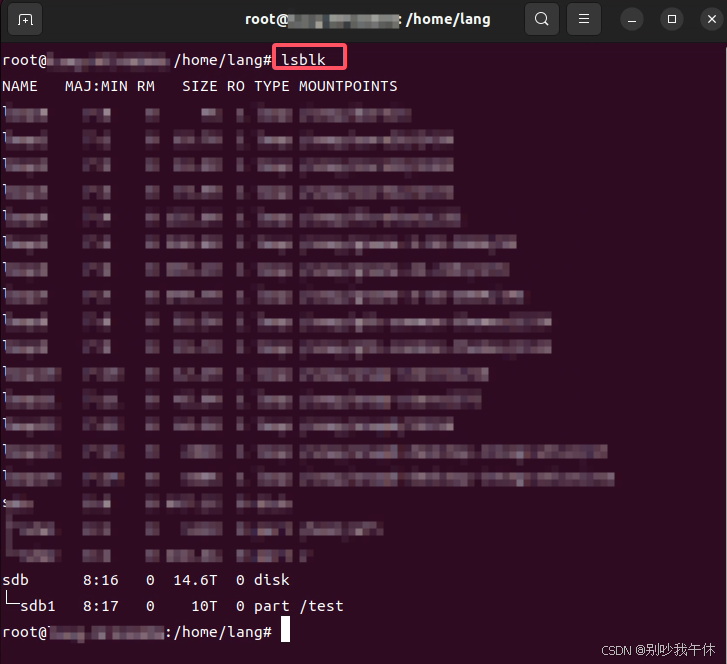The width and height of the screenshot is (727, 664).
Task: Click the /test mountpoint
Action: click(x=321, y=606)
